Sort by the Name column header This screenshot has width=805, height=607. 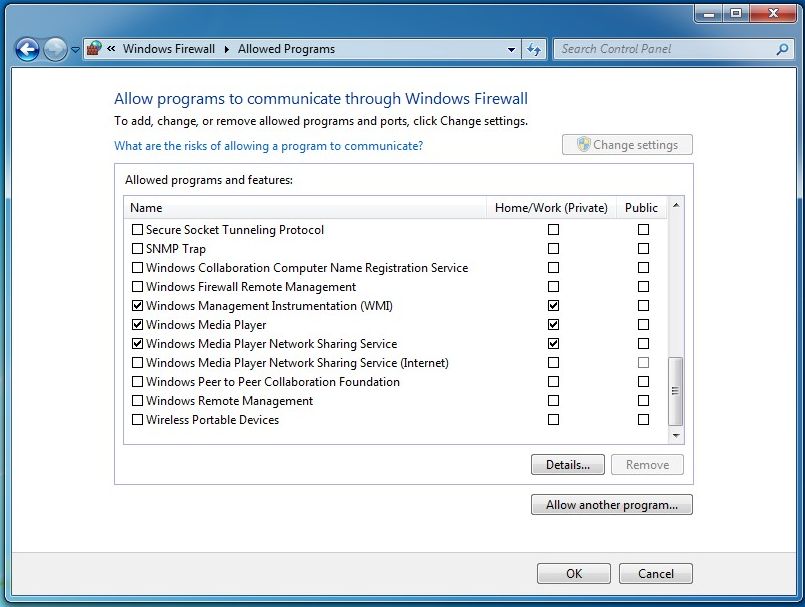click(x=305, y=207)
